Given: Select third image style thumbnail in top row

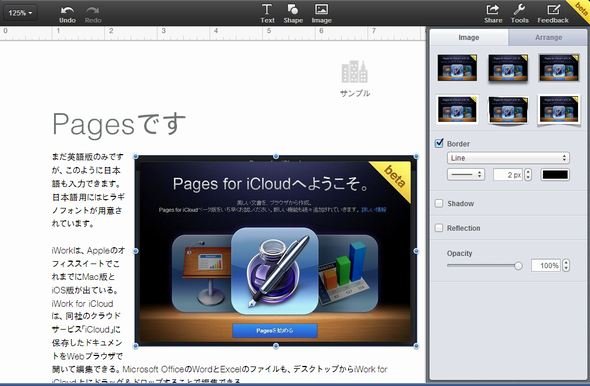Looking at the screenshot, I should [x=559, y=68].
